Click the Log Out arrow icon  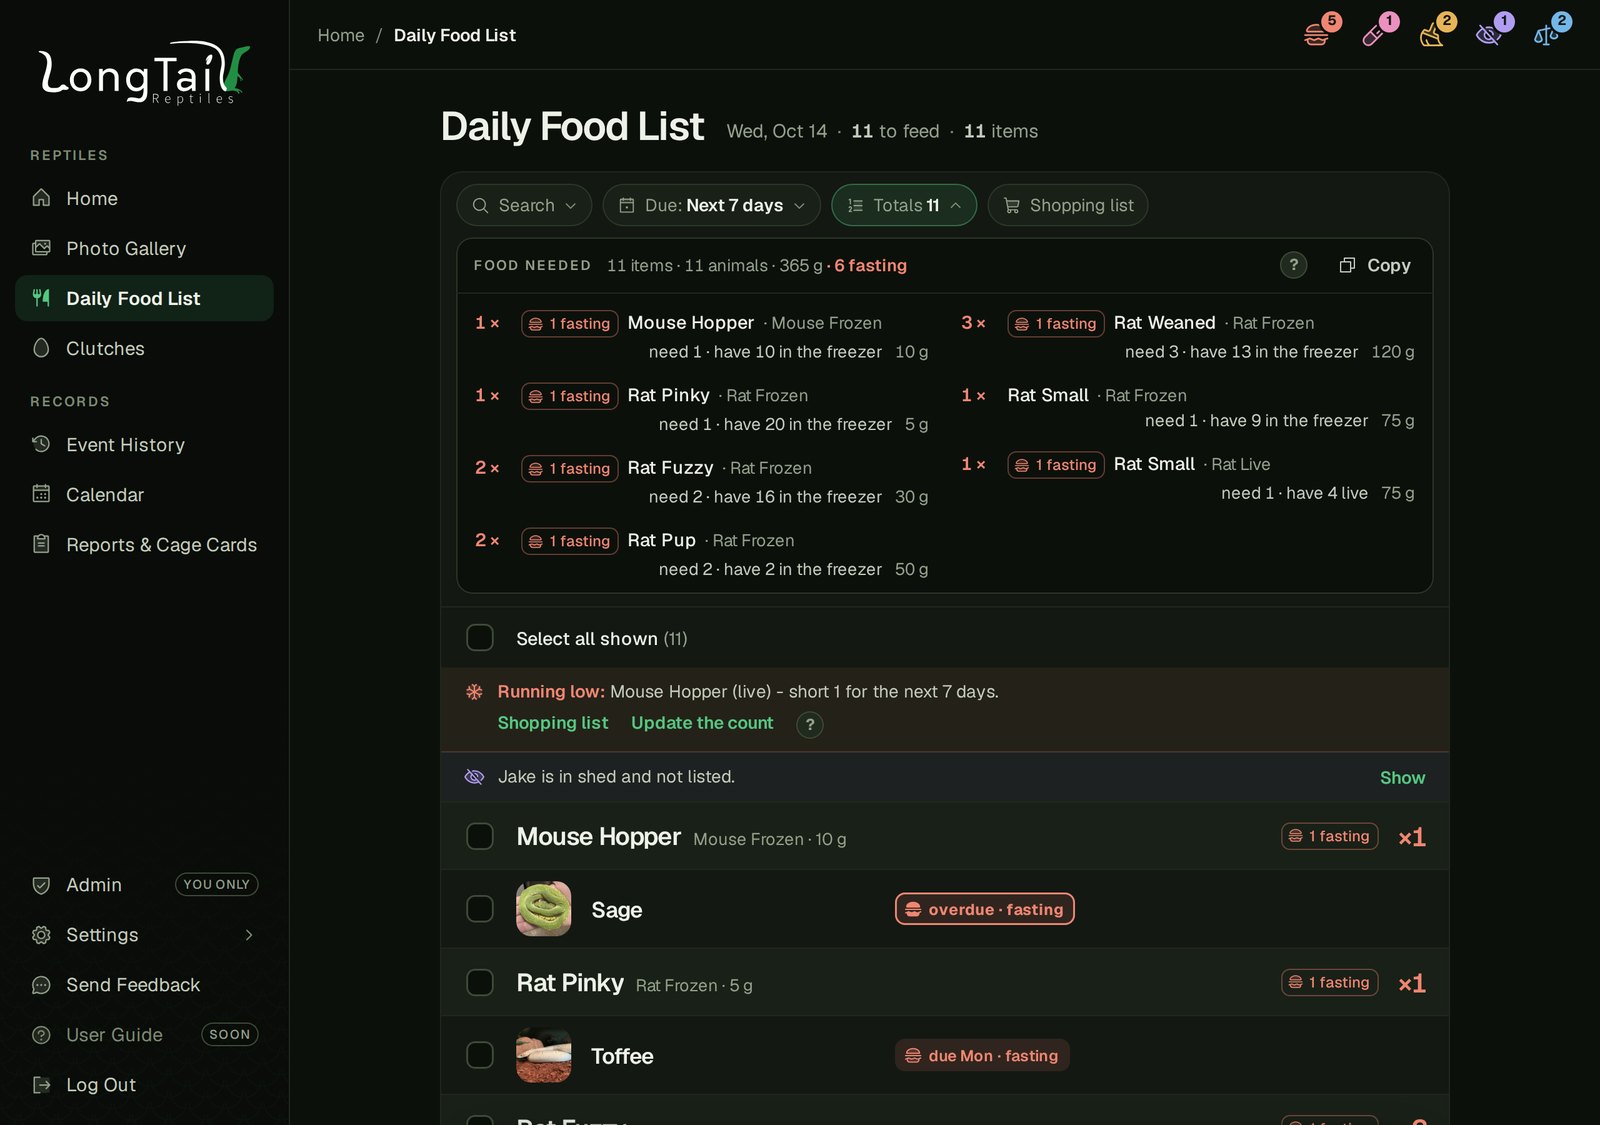click(41, 1085)
